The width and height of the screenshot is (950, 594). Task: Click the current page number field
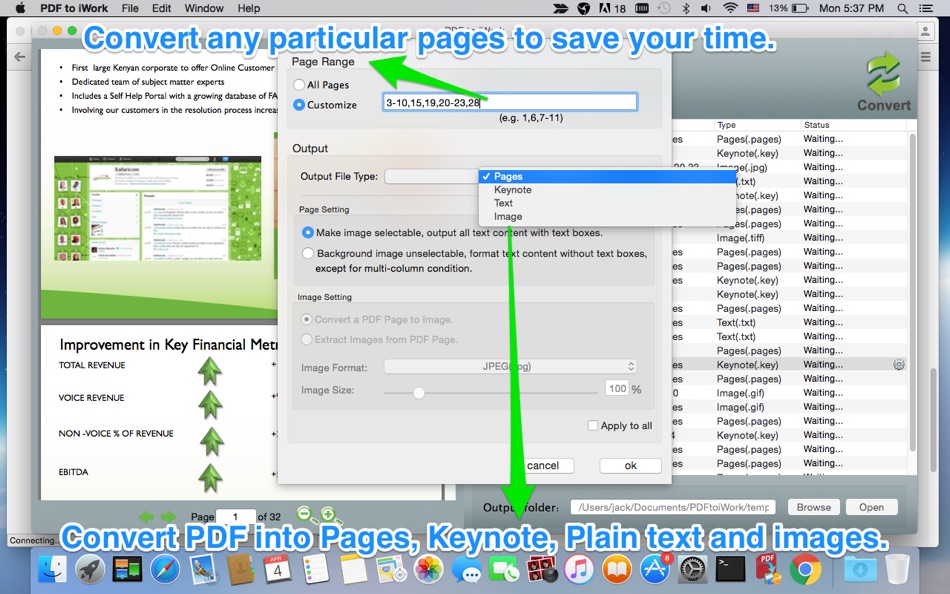click(236, 516)
